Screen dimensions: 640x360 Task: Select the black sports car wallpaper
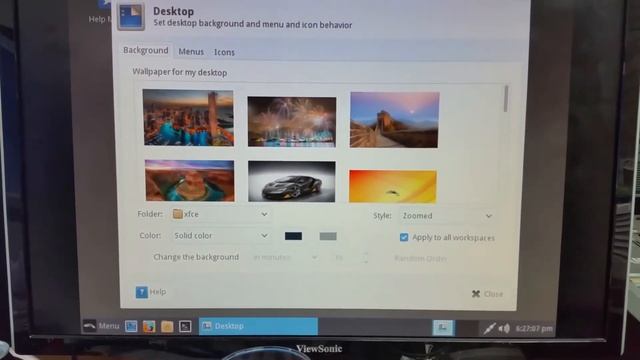[x=292, y=182]
